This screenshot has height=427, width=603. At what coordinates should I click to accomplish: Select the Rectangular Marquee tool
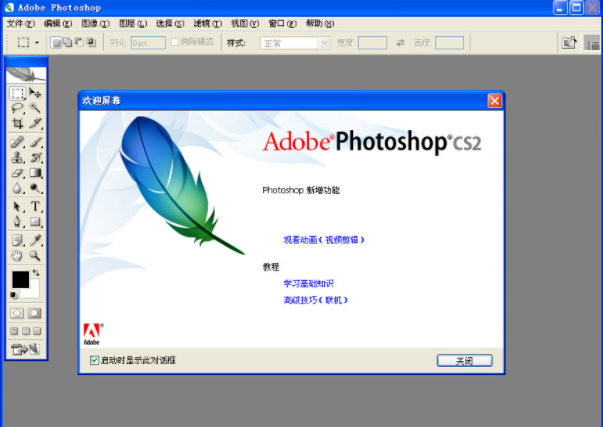17,93
